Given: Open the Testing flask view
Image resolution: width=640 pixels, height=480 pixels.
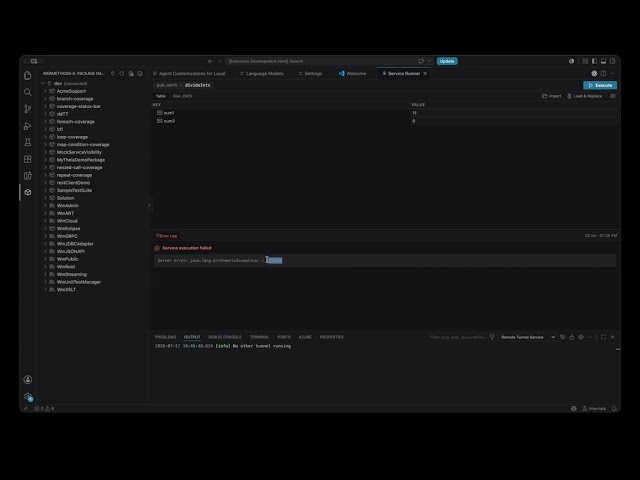Looking at the screenshot, I should (x=28, y=142).
